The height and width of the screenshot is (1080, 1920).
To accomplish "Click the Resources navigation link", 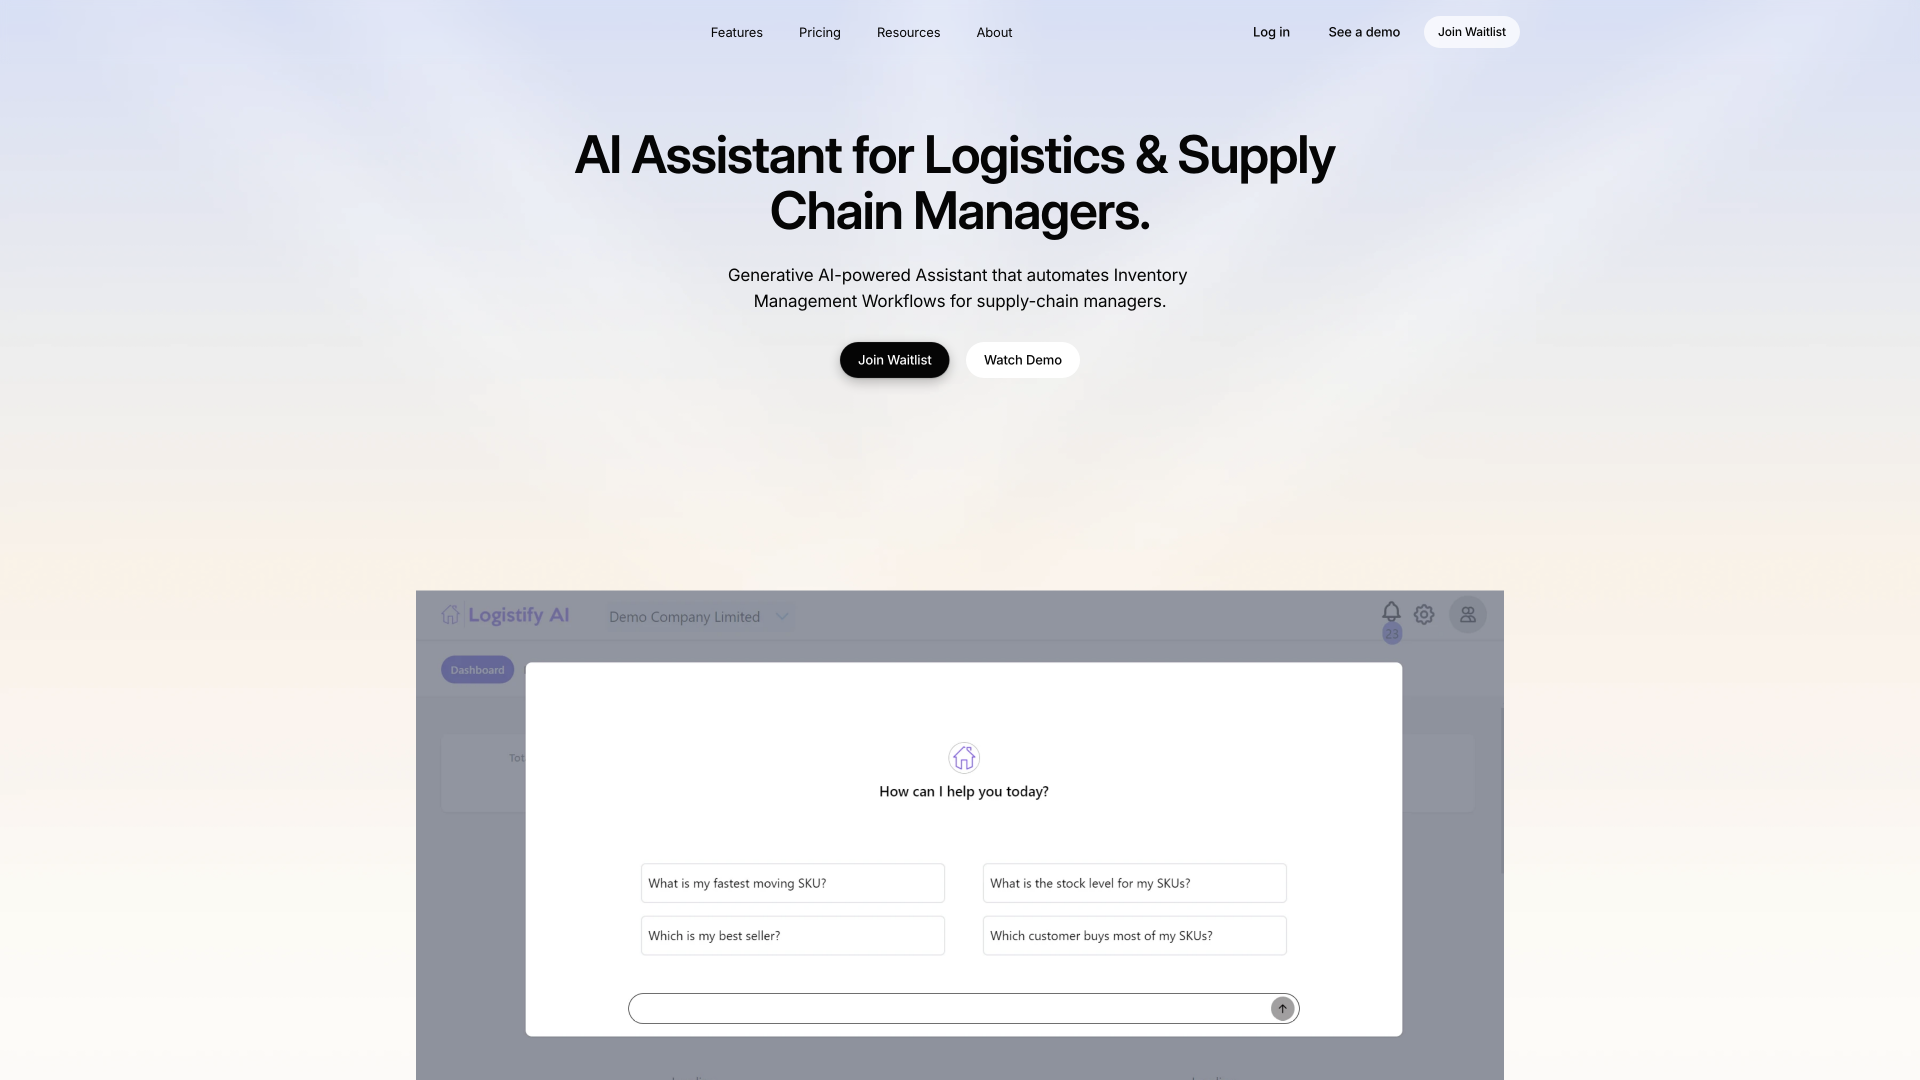I will click(x=909, y=32).
